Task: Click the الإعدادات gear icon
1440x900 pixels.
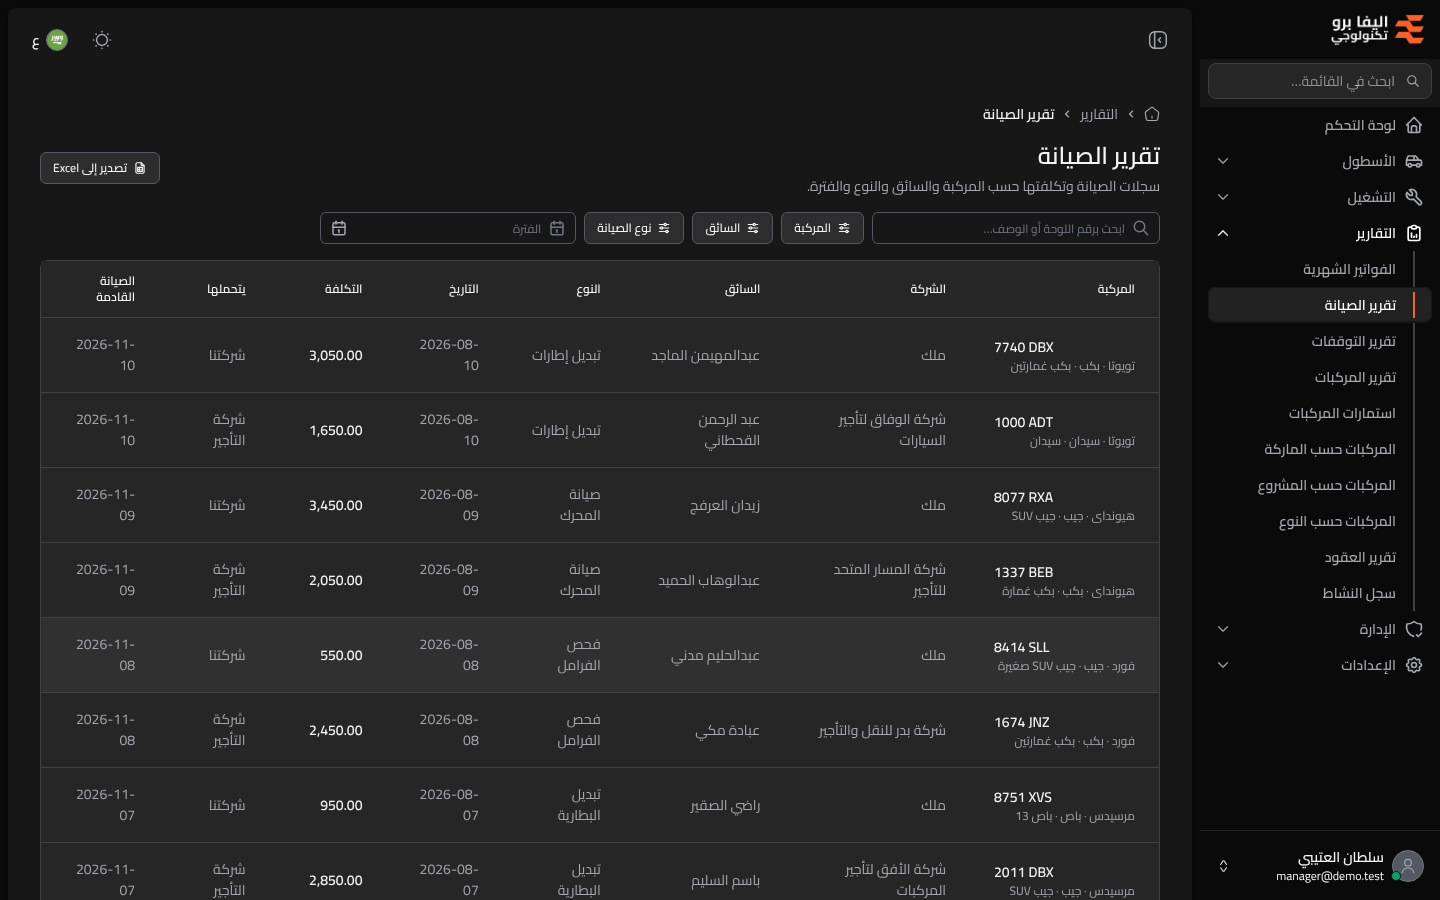Action: pos(1414,665)
